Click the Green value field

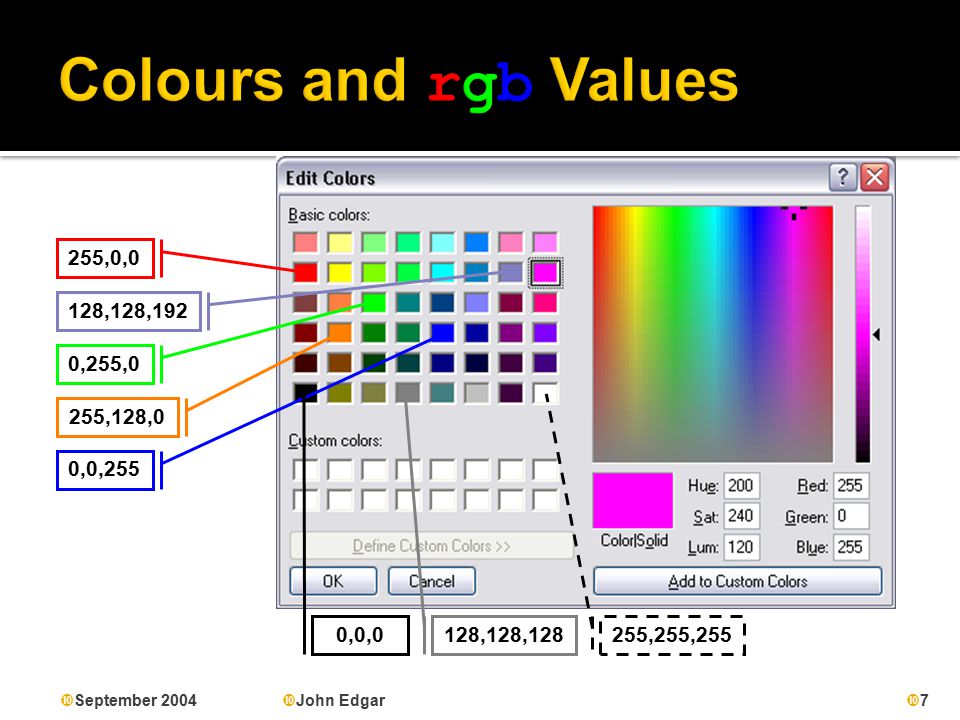pos(851,516)
